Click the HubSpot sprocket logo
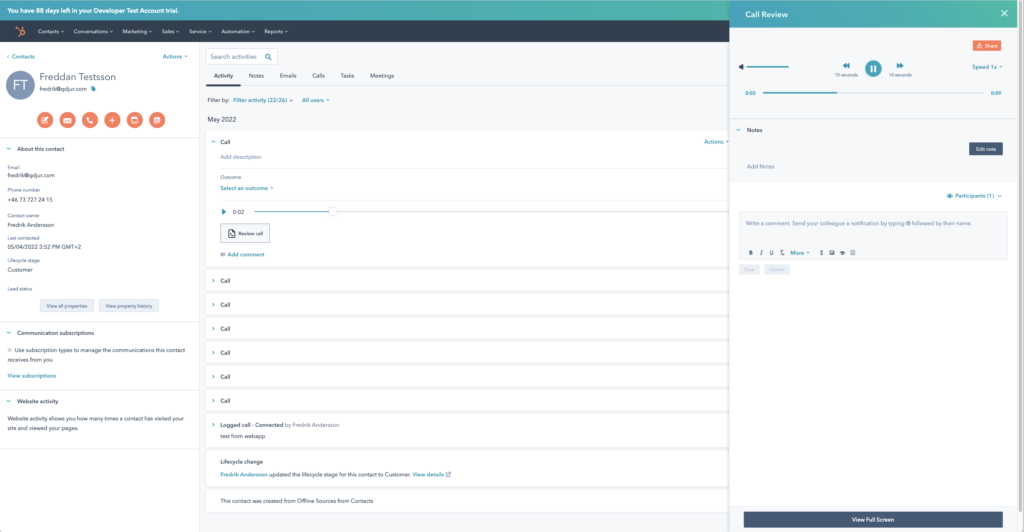The width and height of the screenshot is (1024, 532). pos(20,31)
